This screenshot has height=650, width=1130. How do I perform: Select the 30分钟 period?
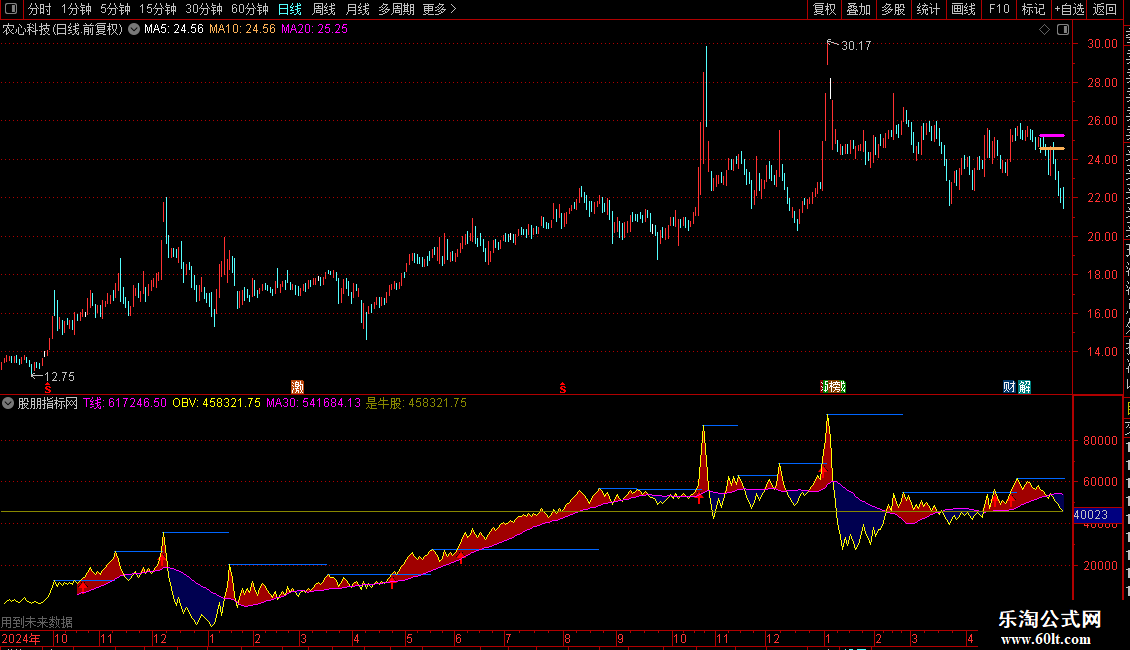coord(204,9)
